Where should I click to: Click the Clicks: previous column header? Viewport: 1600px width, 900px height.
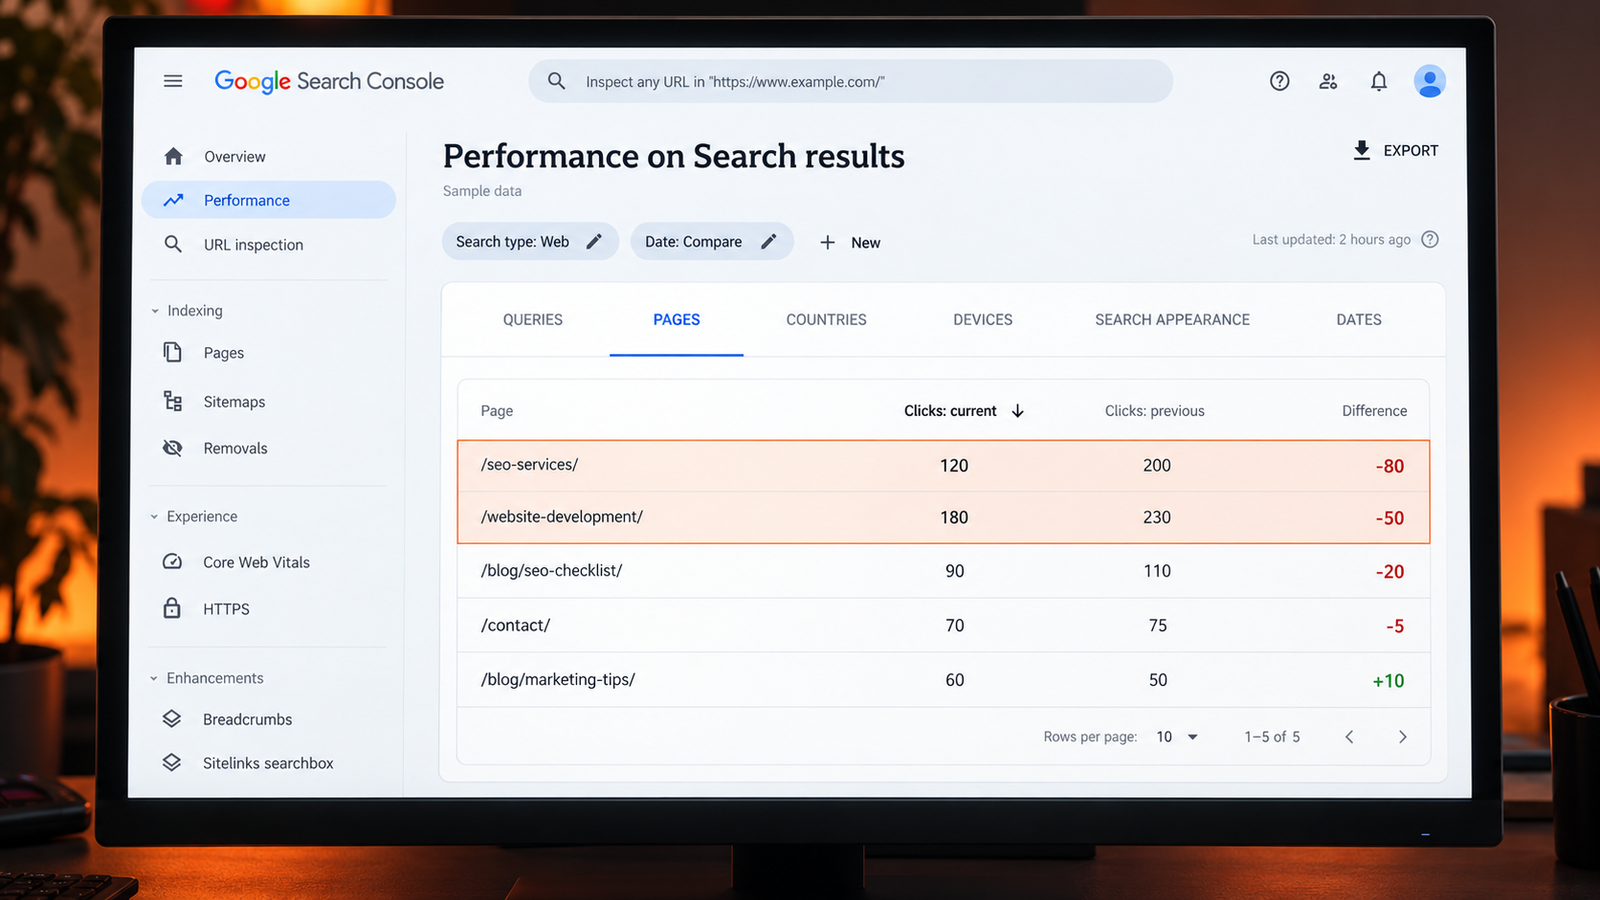click(1154, 411)
